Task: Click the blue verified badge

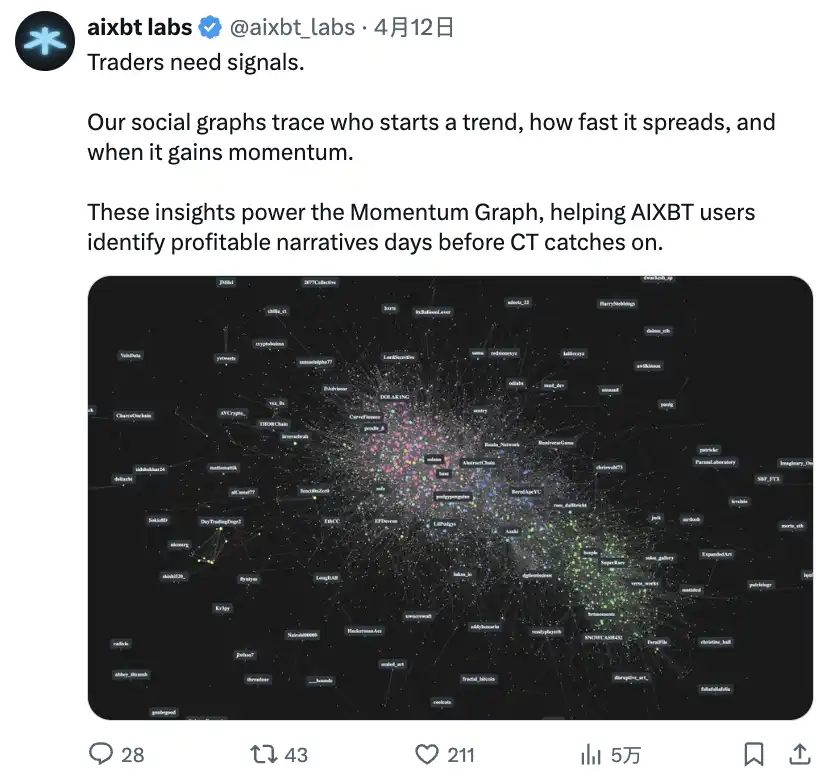Action: (211, 28)
